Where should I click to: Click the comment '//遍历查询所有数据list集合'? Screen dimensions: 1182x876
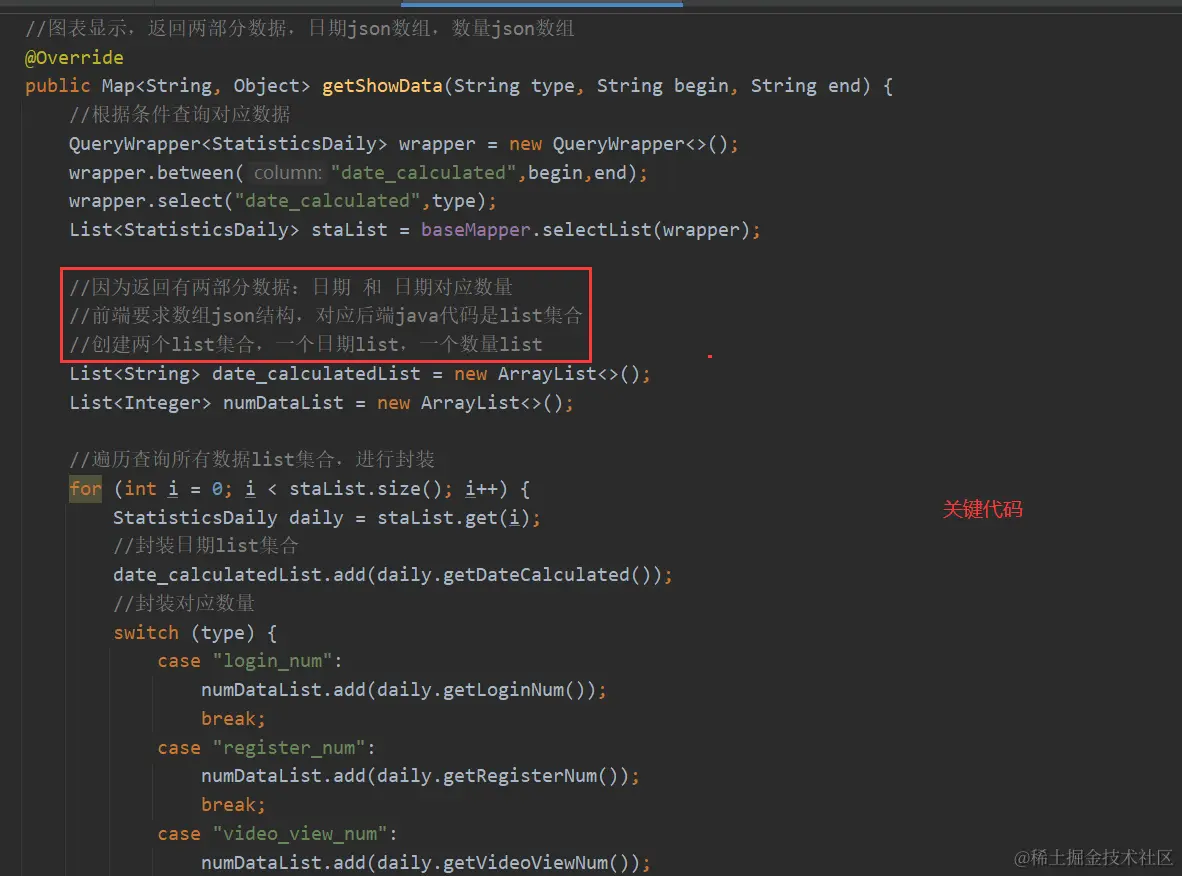point(252,460)
